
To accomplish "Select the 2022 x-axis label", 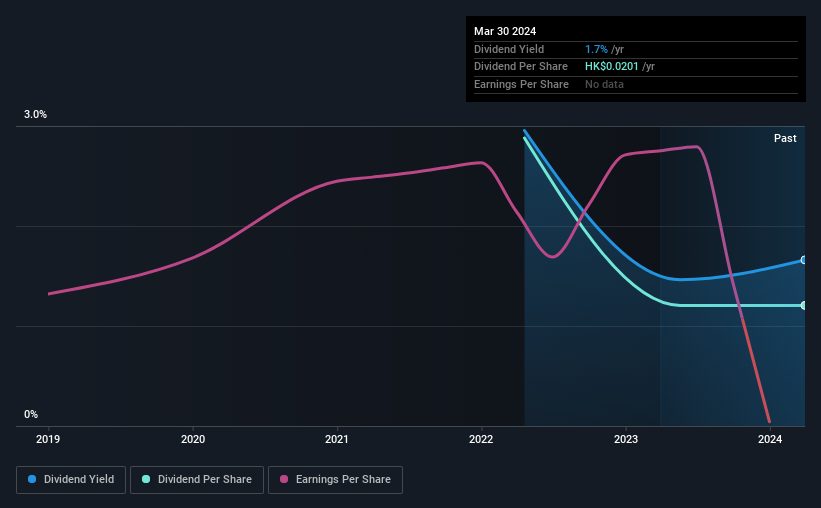I will point(481,439).
